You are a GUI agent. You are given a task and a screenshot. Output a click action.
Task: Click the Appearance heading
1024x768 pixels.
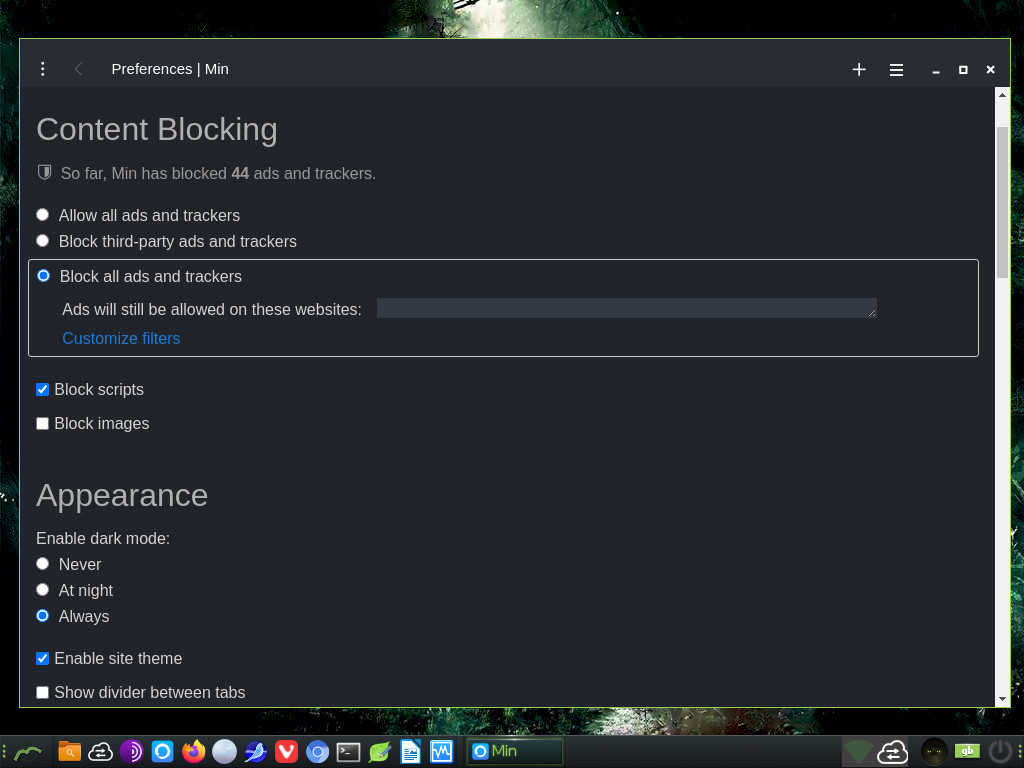122,495
